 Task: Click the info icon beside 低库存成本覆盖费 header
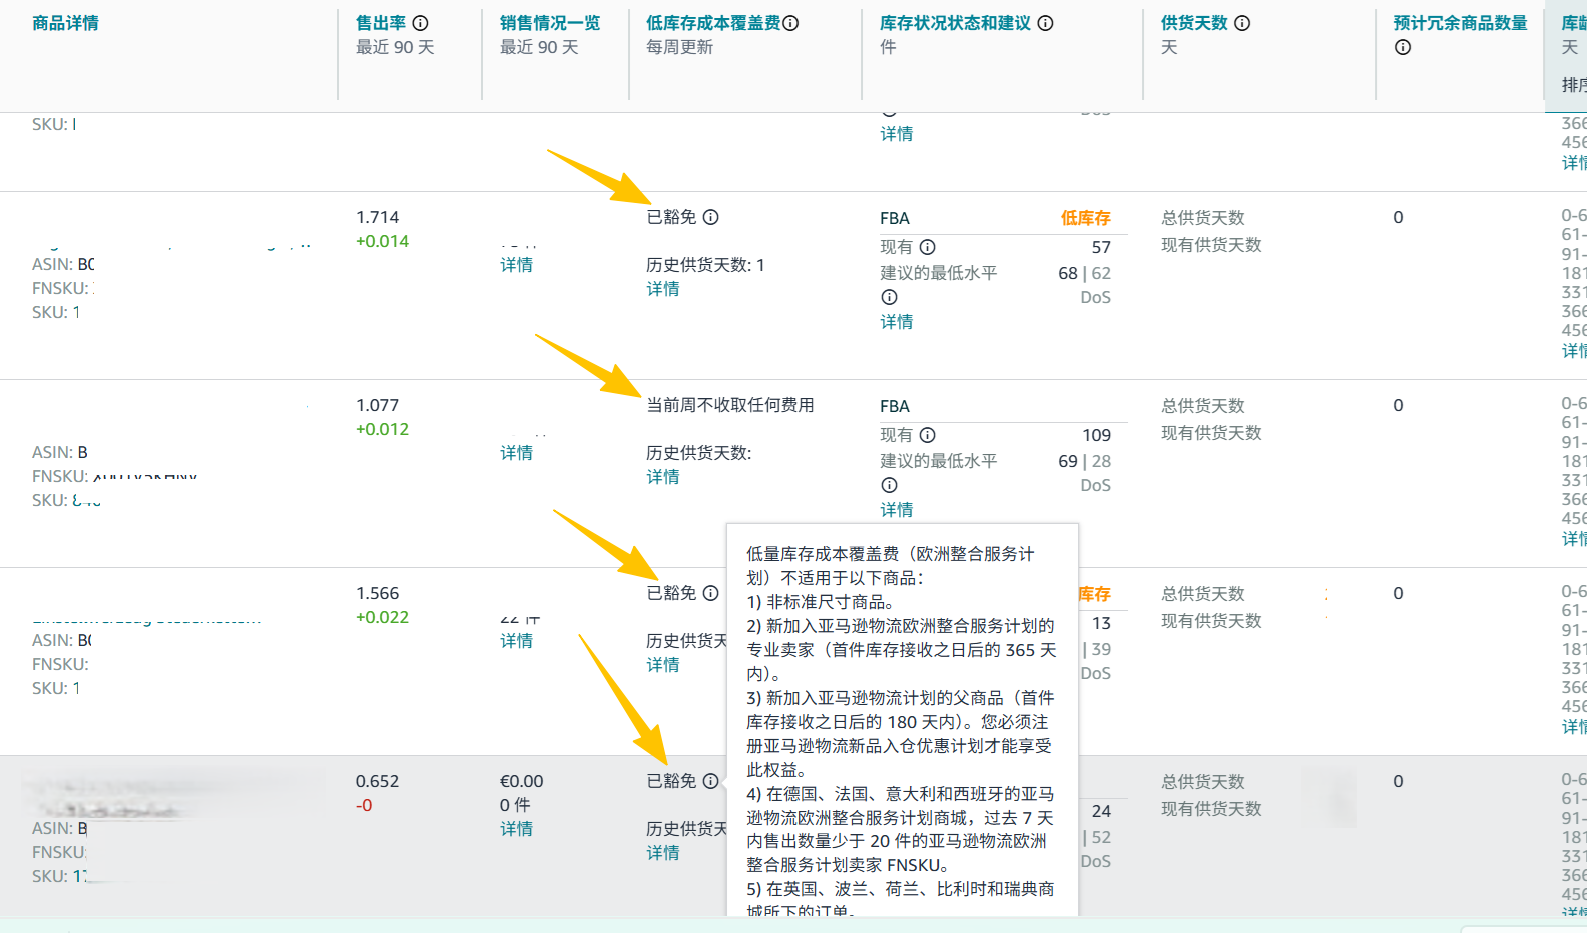pyautogui.click(x=791, y=23)
